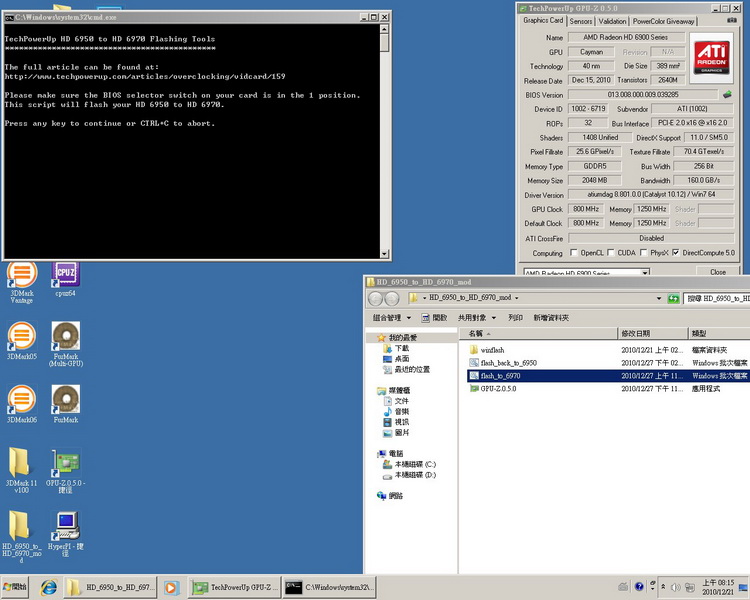Toggle the CUDA checkbox in GPU-Z

[610, 252]
